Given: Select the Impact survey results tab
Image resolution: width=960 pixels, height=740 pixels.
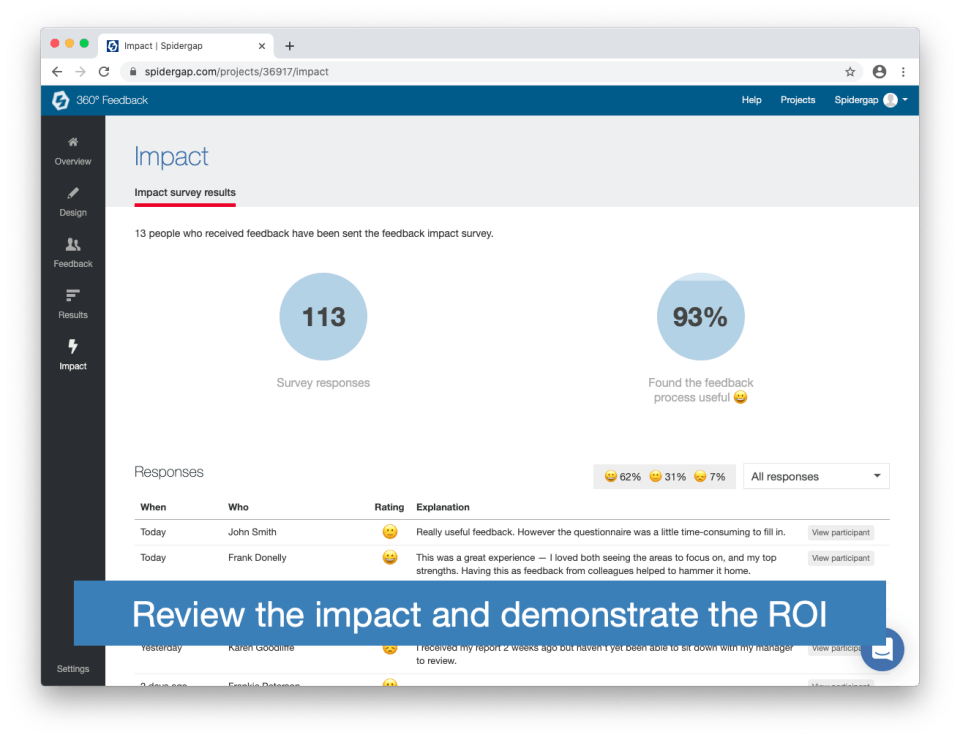Looking at the screenshot, I should pyautogui.click(x=185, y=193).
